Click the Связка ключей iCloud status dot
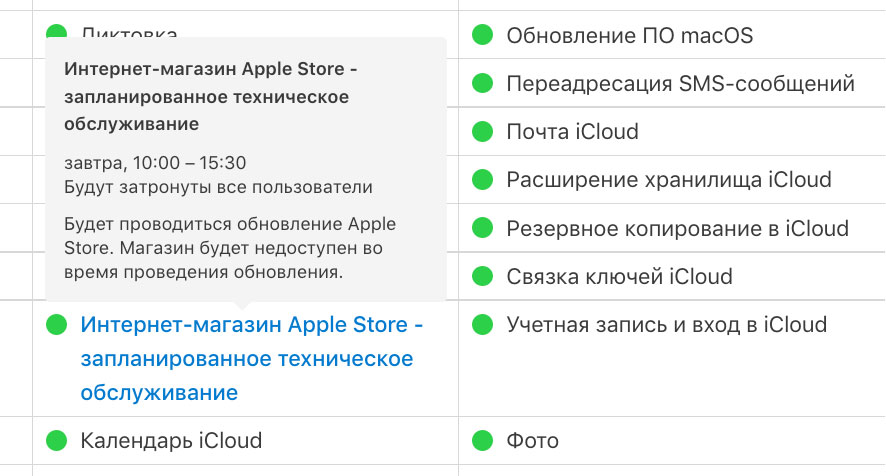 [482, 276]
